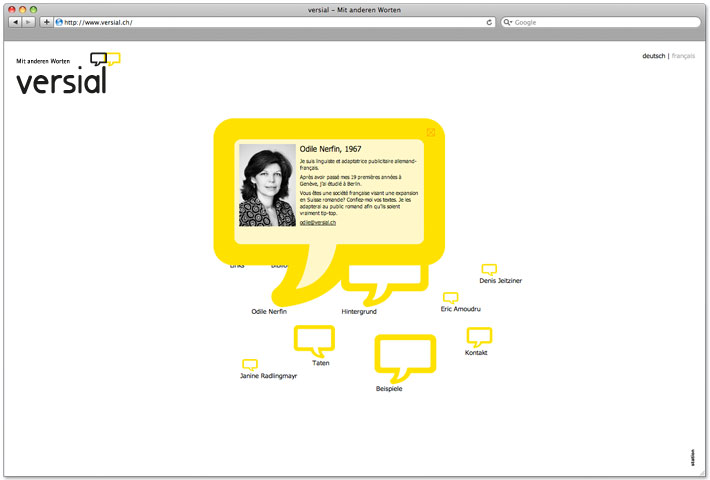This screenshot has height=480, width=710.
Task: Click the Hintergrund label
Action: pos(359,312)
